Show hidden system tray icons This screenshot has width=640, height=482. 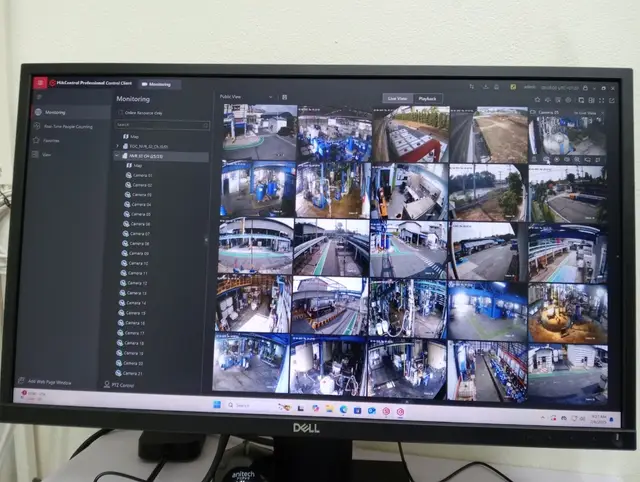[542, 418]
